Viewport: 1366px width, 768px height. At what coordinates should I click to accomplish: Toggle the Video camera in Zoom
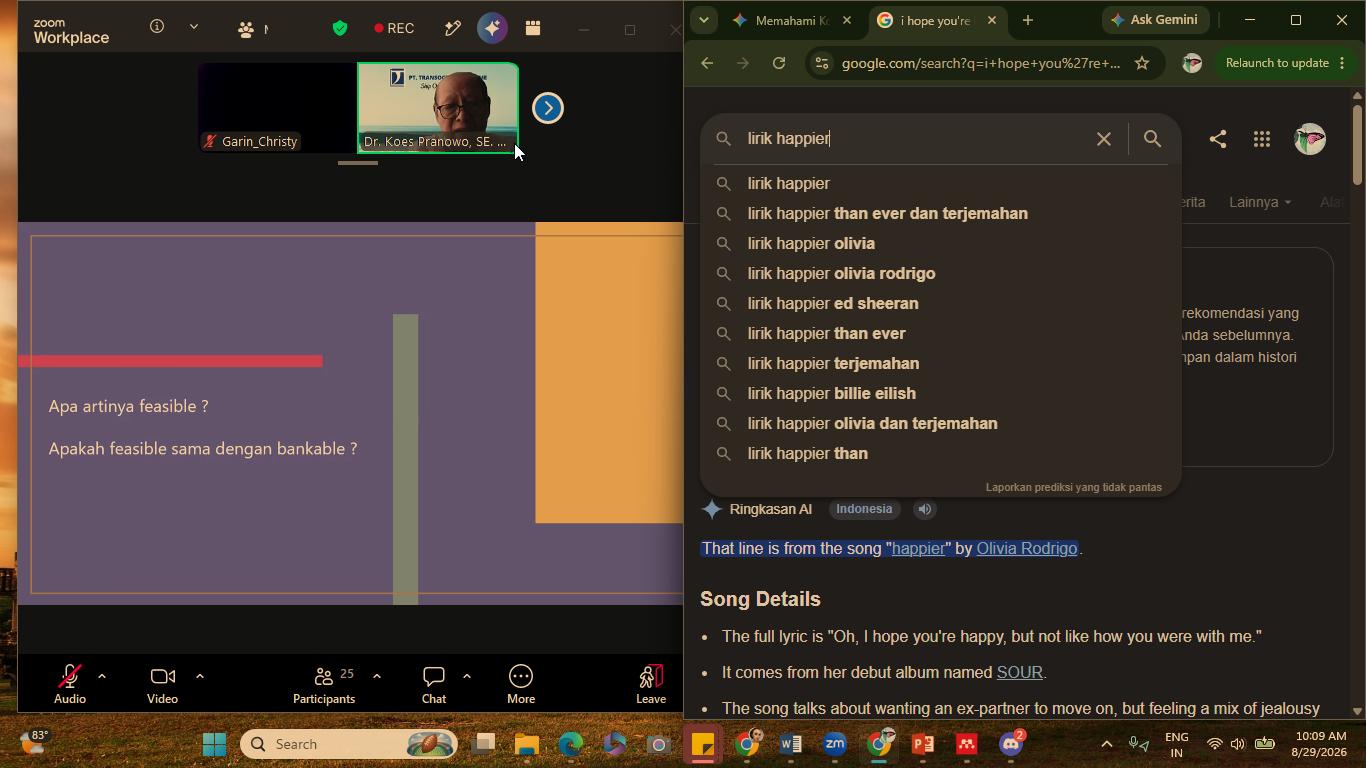point(162,685)
